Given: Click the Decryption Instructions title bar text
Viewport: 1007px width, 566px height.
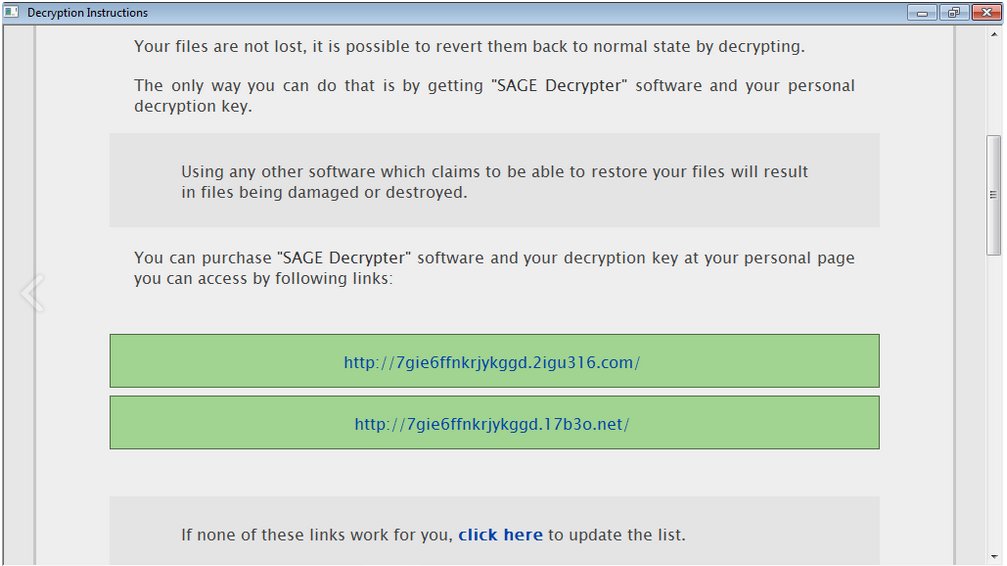Looking at the screenshot, I should point(87,12).
